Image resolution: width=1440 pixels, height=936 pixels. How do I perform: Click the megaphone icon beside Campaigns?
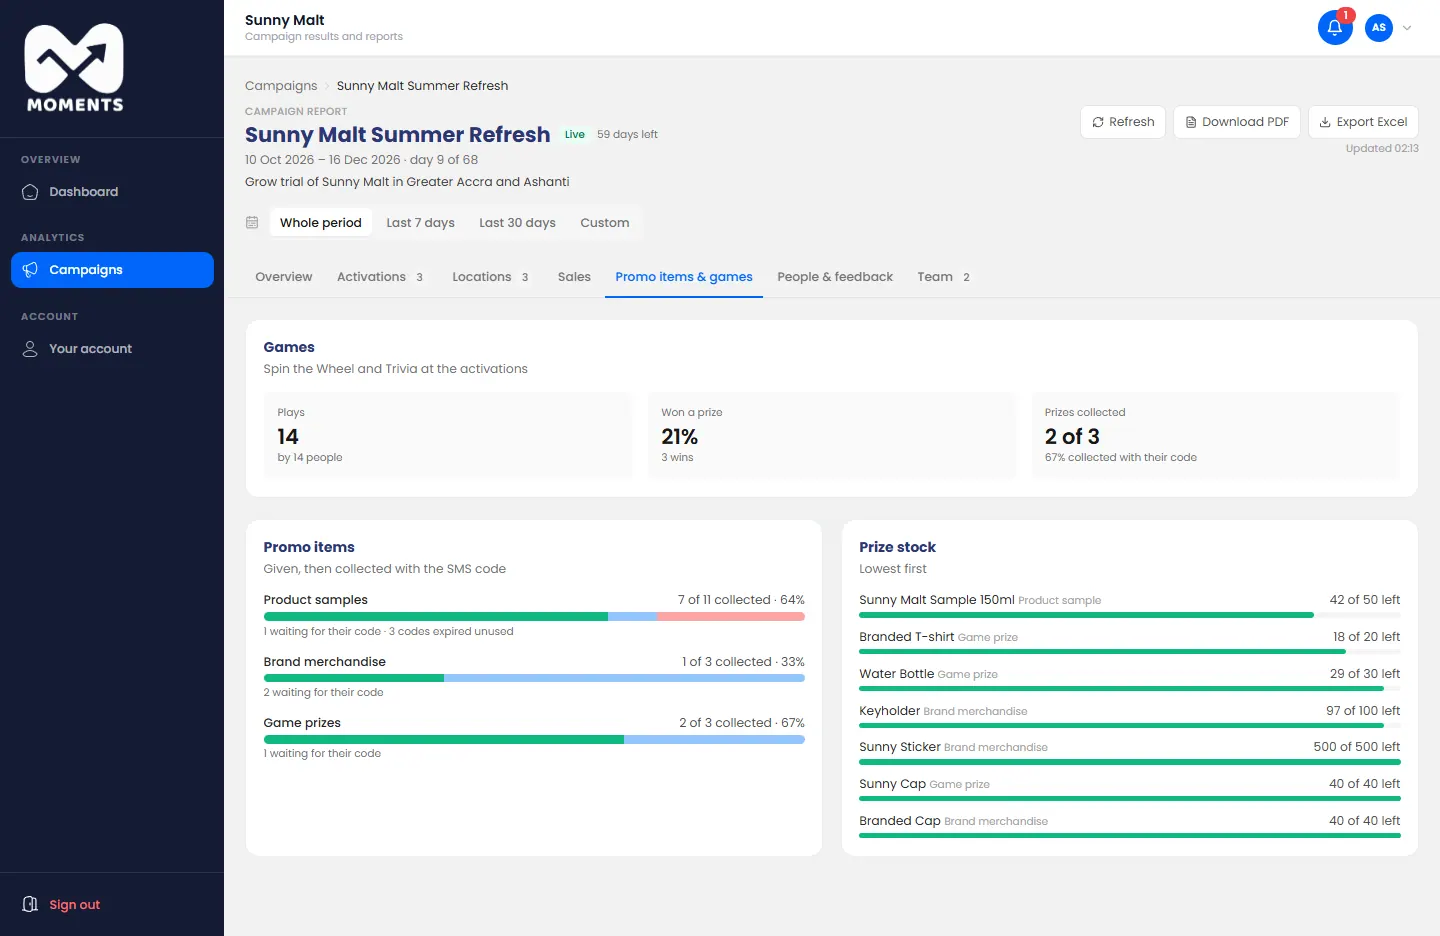tap(30, 270)
